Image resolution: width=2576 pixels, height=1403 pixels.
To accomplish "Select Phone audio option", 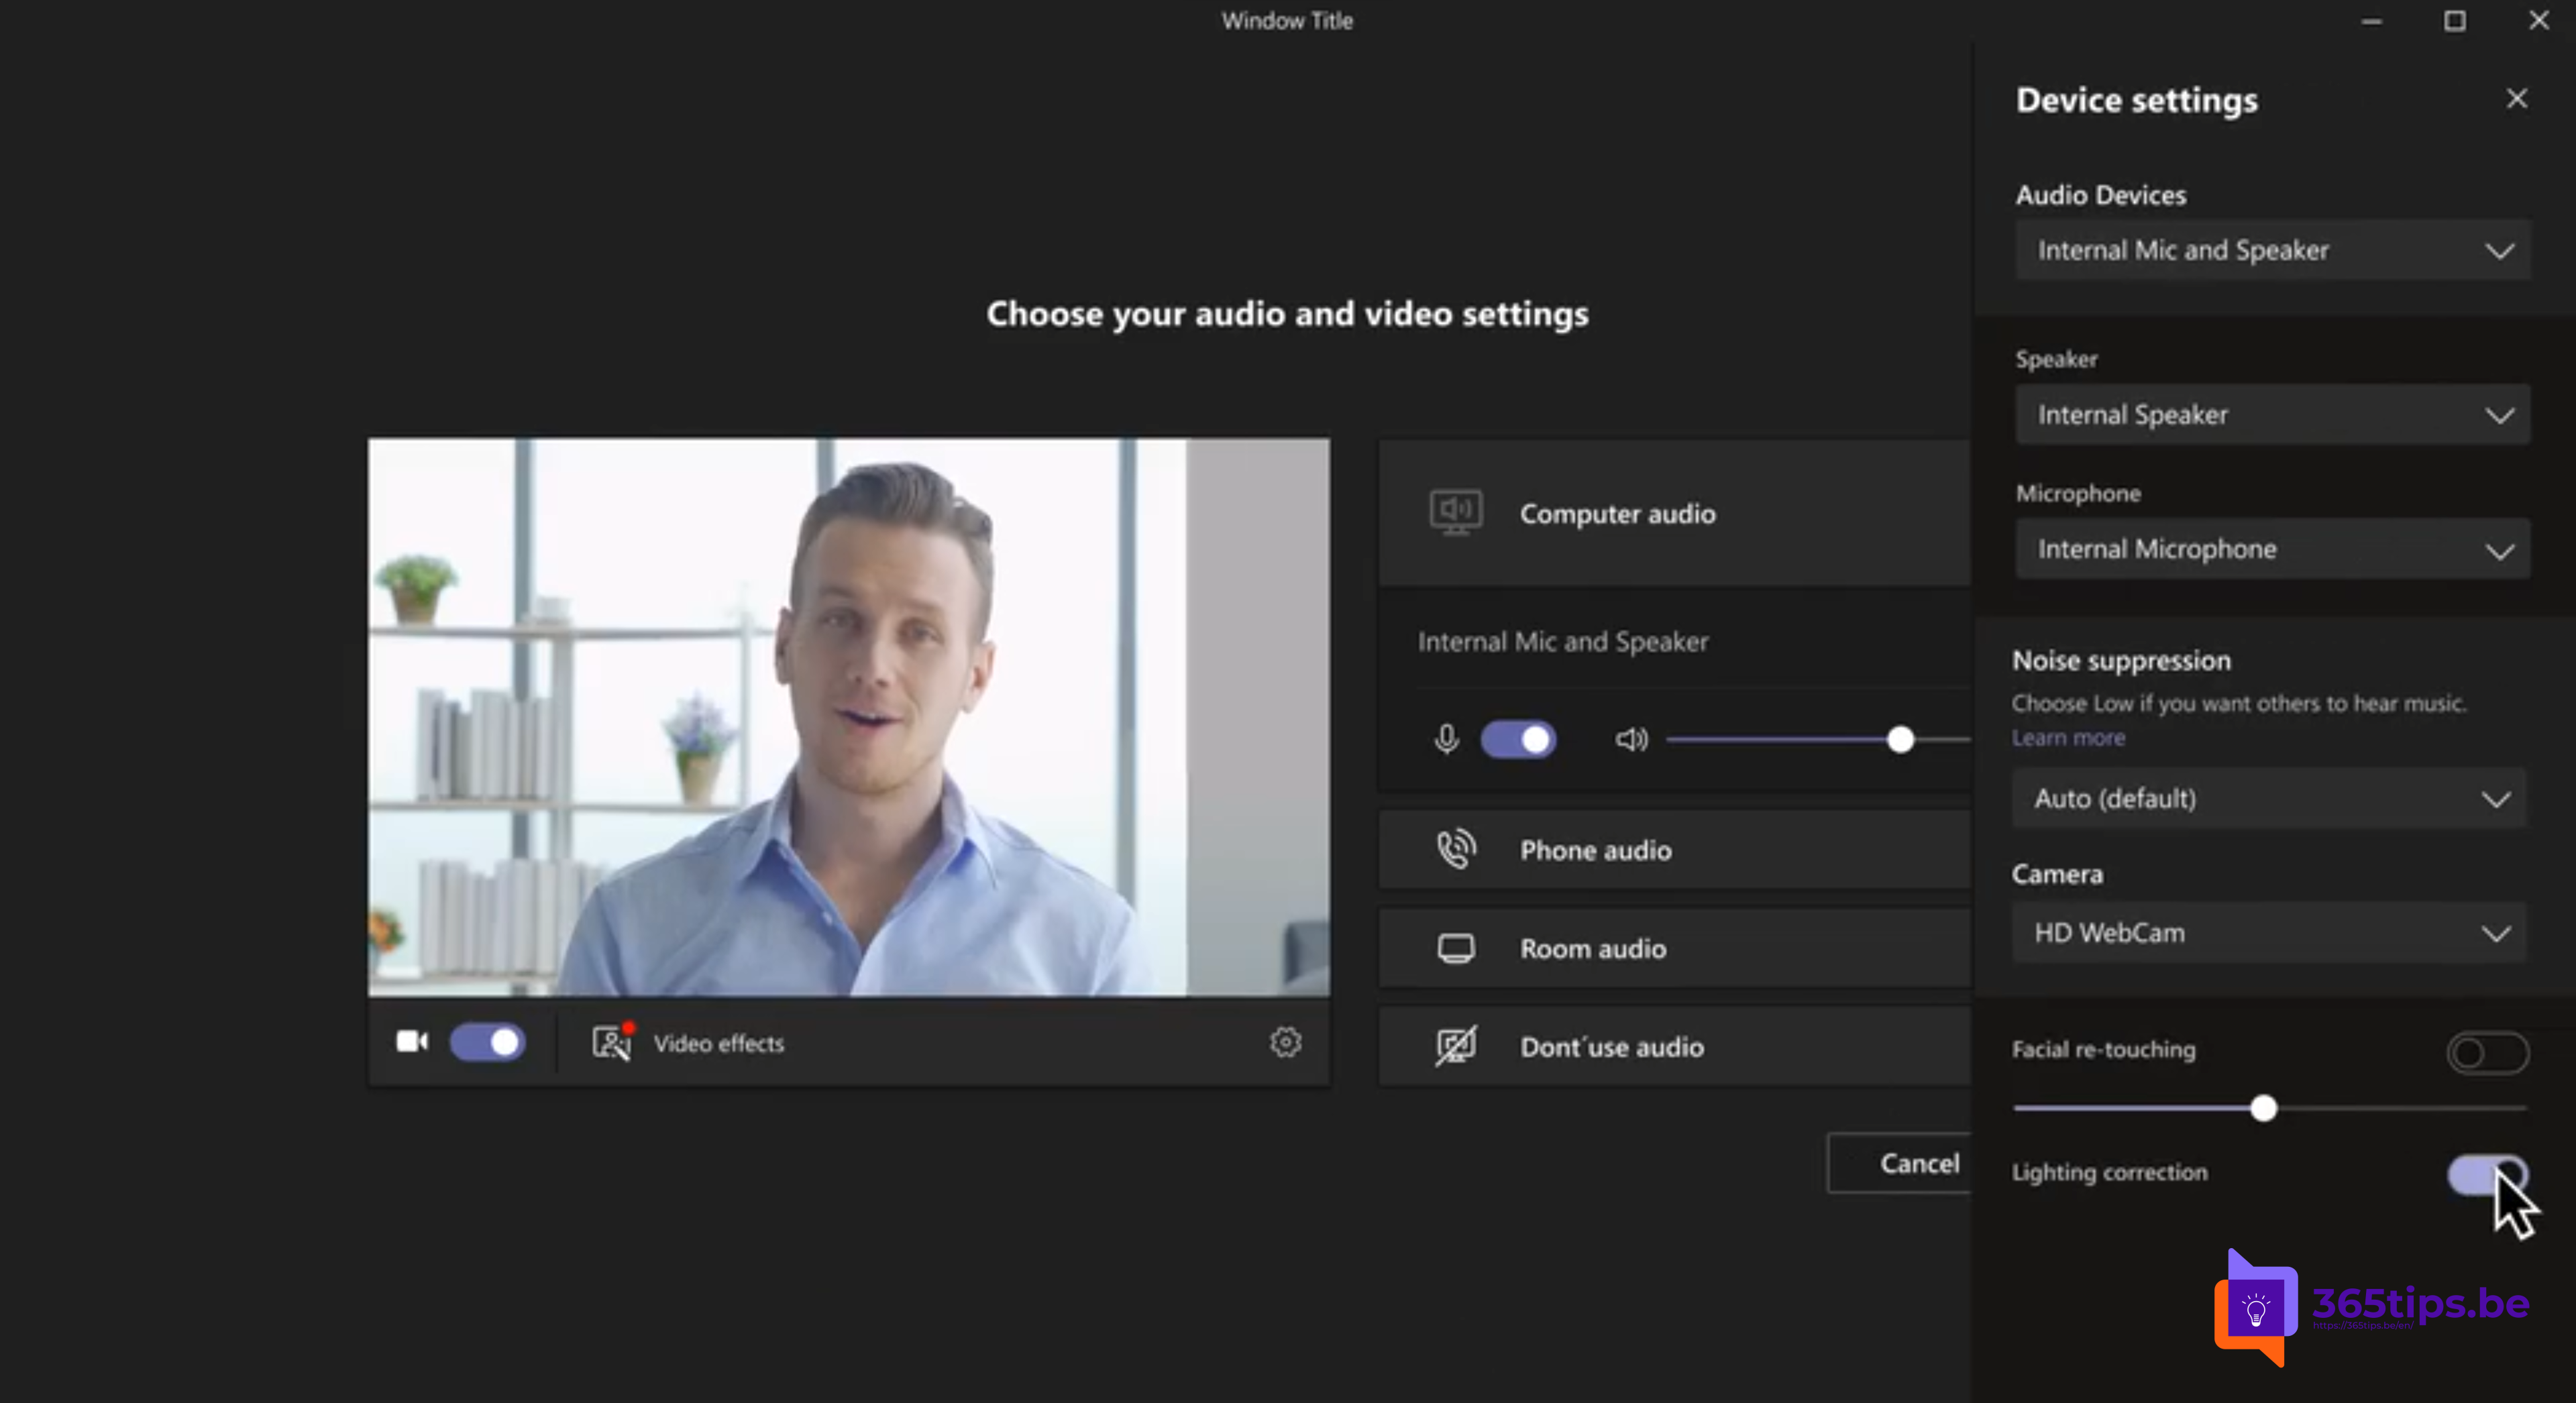I will (1672, 848).
